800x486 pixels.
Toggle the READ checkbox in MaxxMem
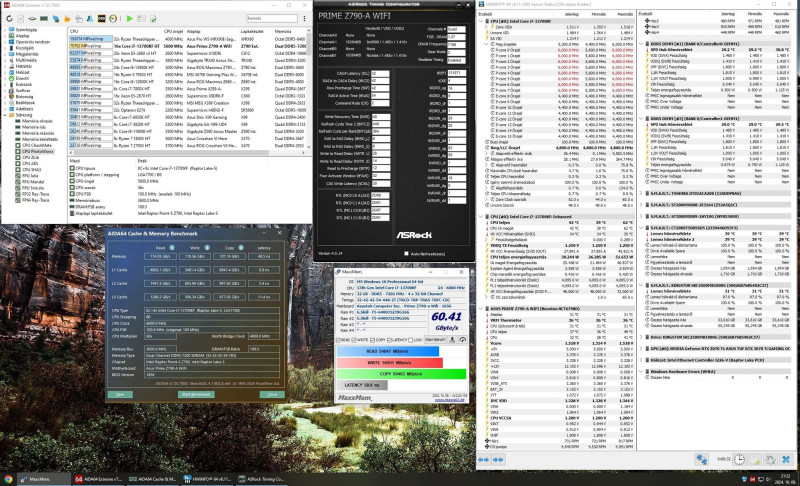(338, 340)
